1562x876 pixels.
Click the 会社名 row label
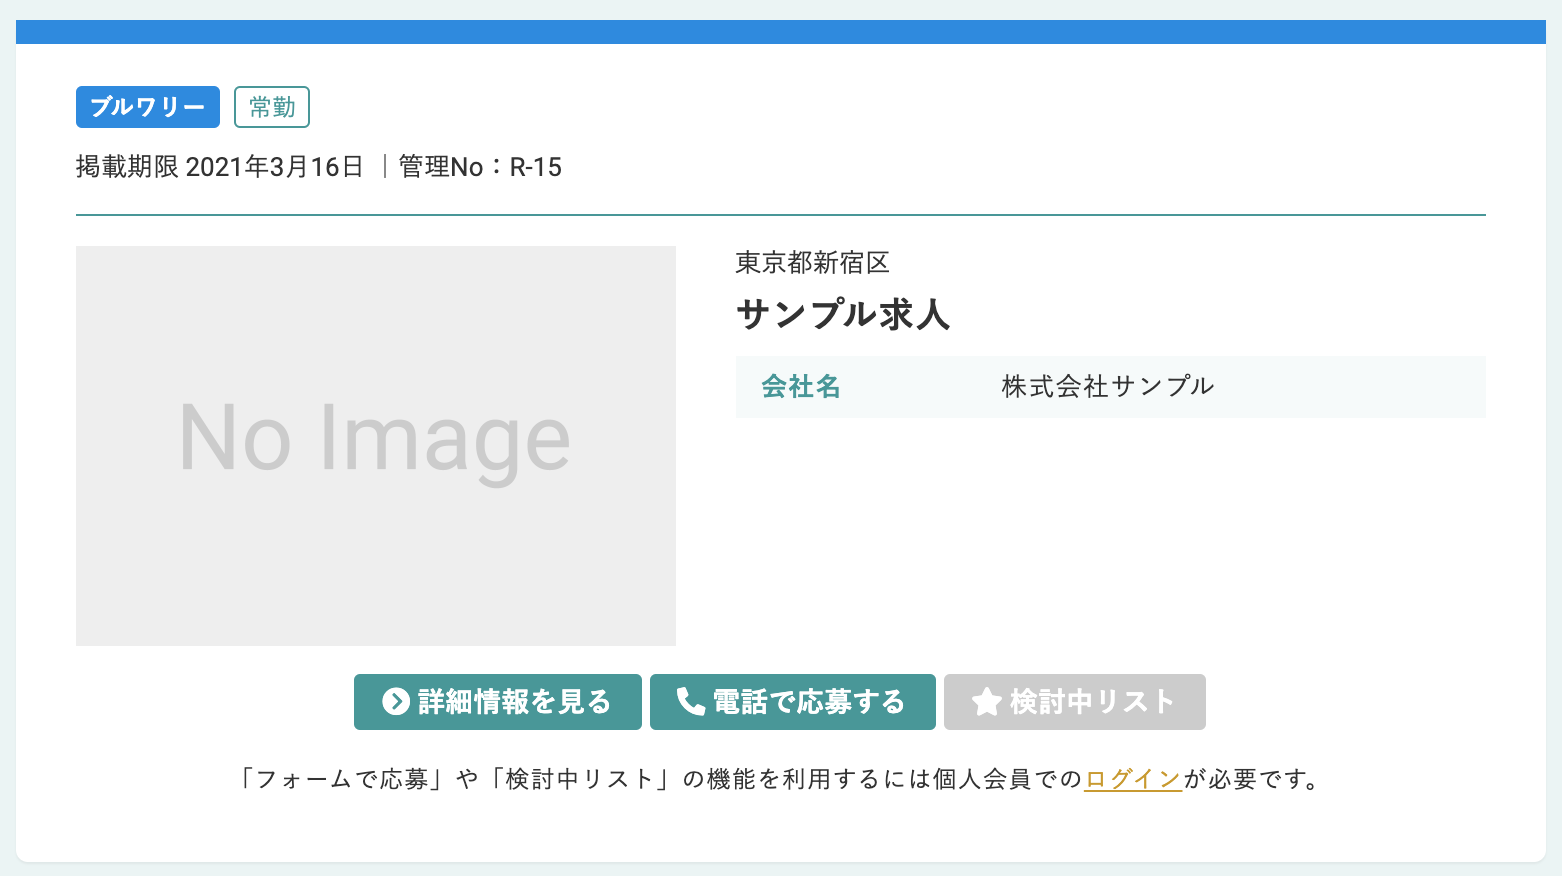pos(801,387)
